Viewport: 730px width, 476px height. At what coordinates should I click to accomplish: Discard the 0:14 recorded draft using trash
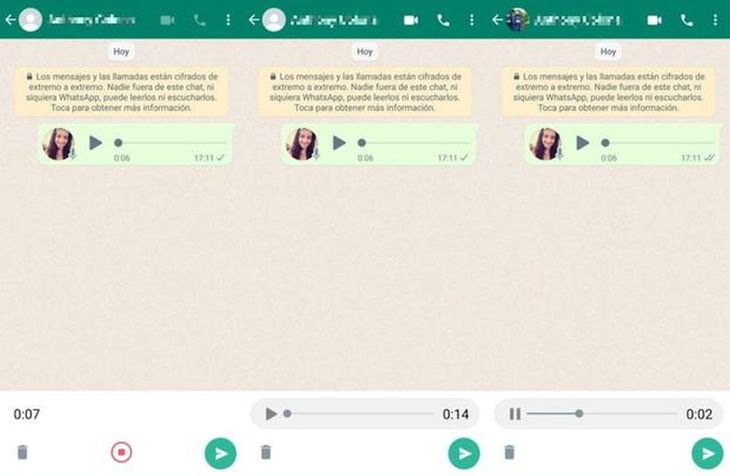tap(266, 453)
